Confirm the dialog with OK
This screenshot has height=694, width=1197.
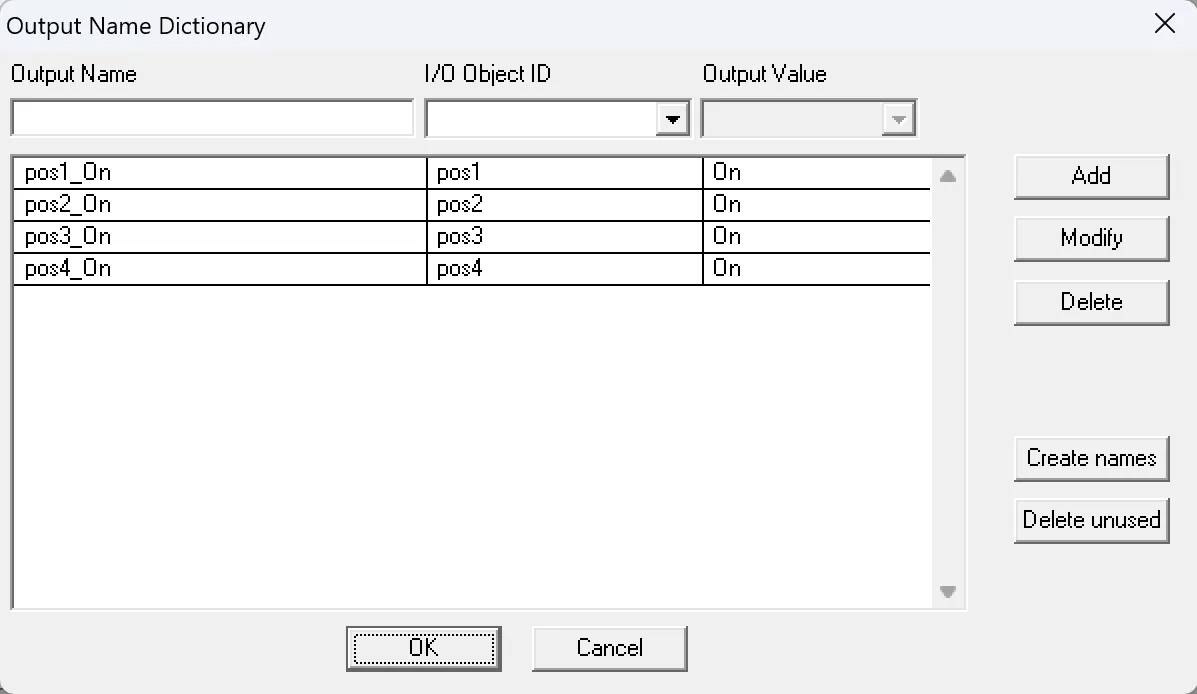(423, 648)
